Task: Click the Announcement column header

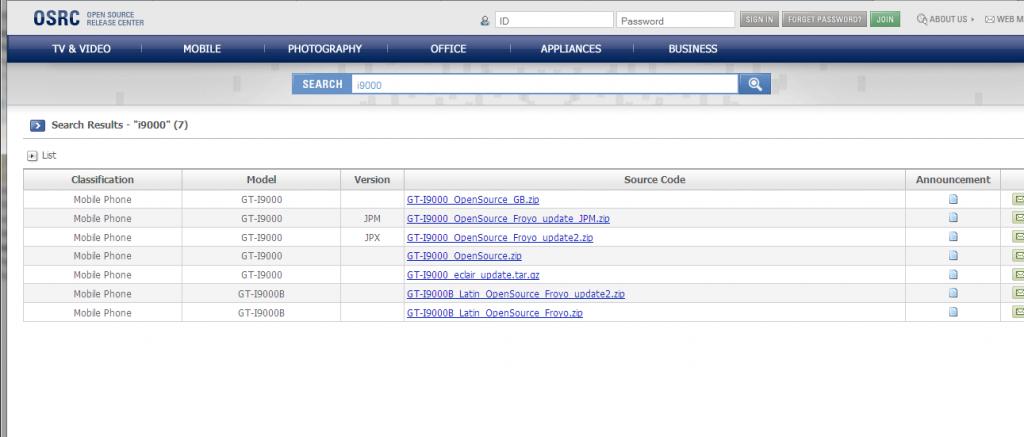Action: (x=953, y=180)
